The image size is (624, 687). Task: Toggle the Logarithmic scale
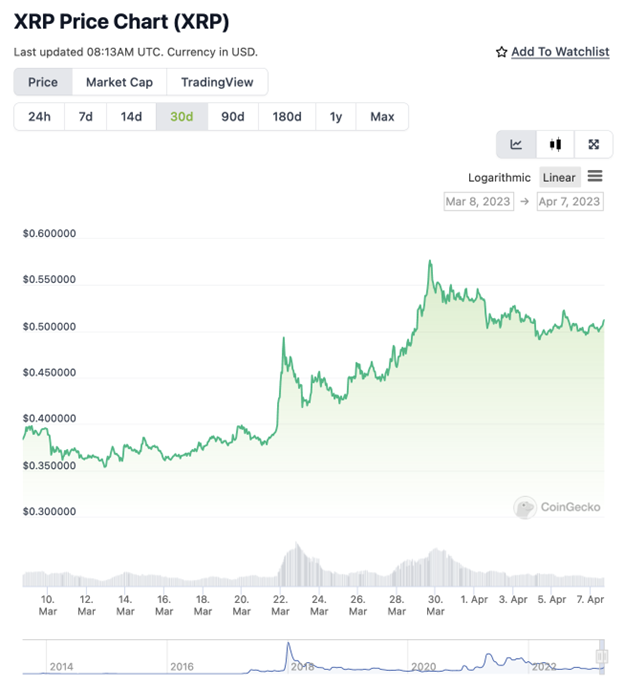pos(499,177)
